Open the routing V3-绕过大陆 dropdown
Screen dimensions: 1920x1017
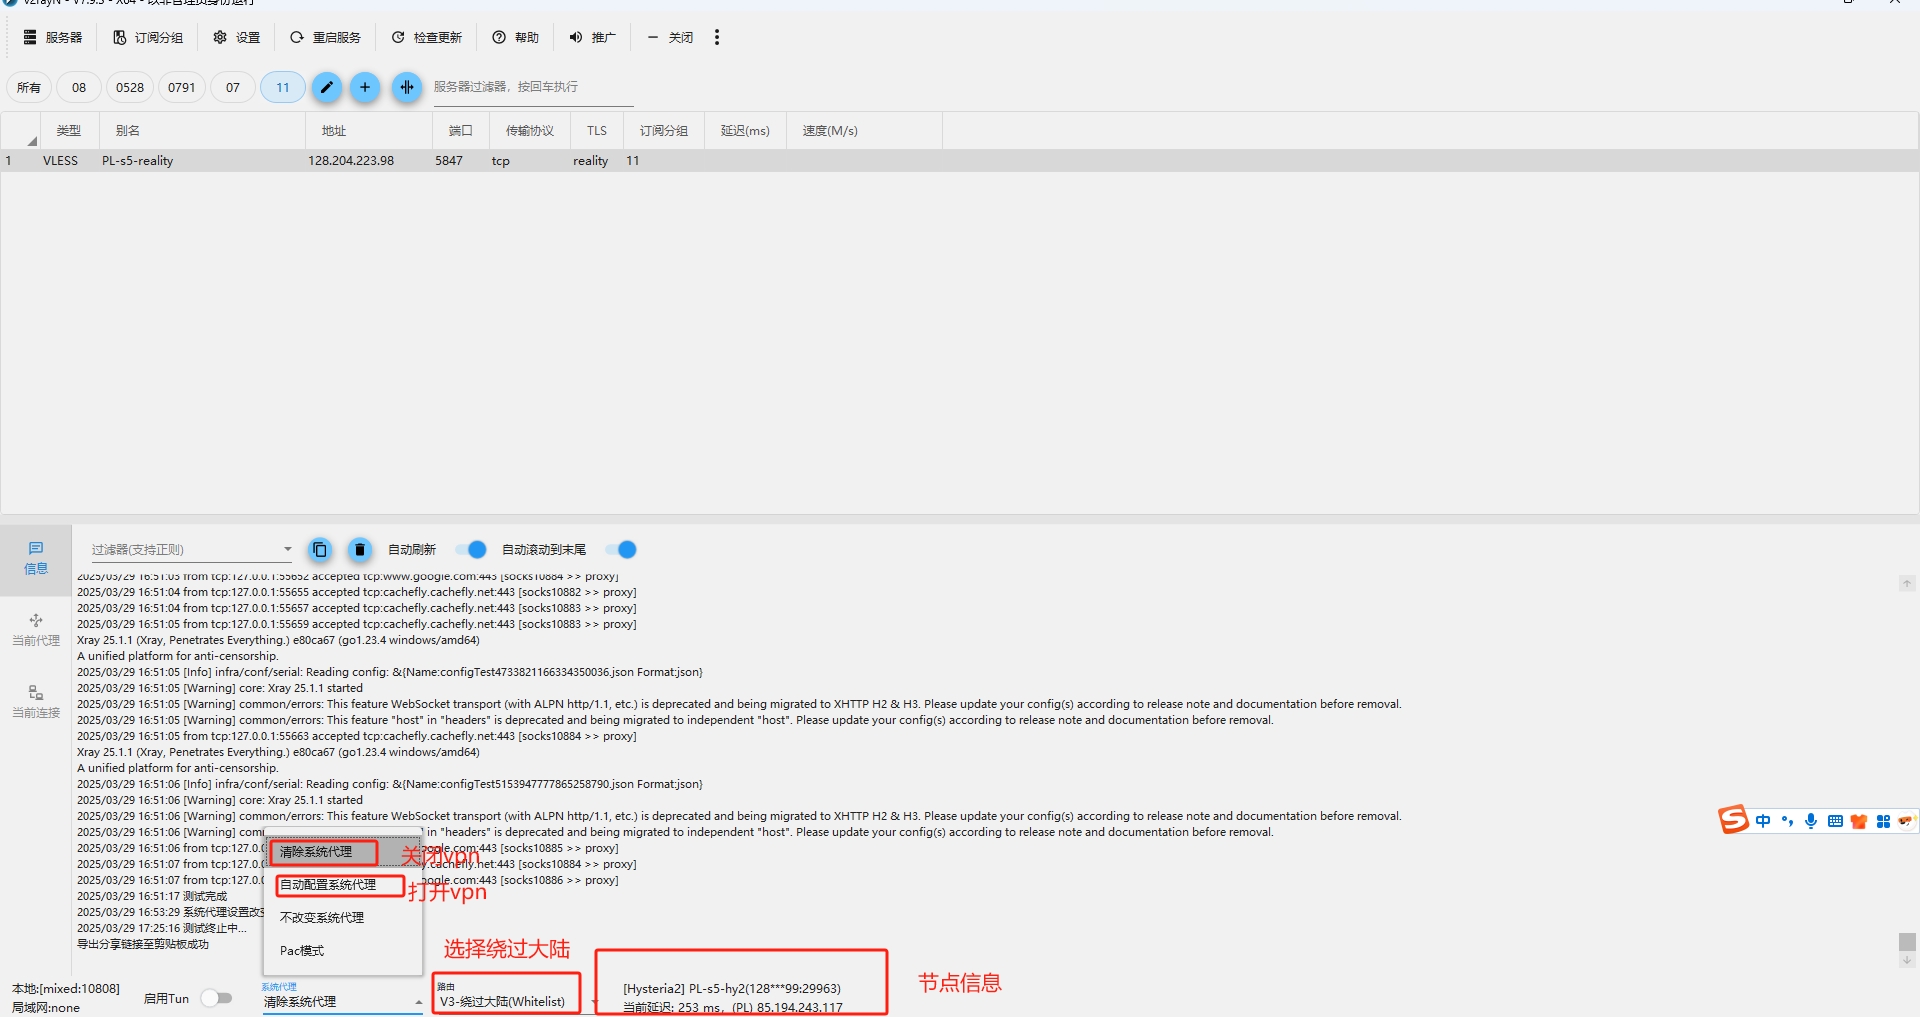coord(506,1001)
